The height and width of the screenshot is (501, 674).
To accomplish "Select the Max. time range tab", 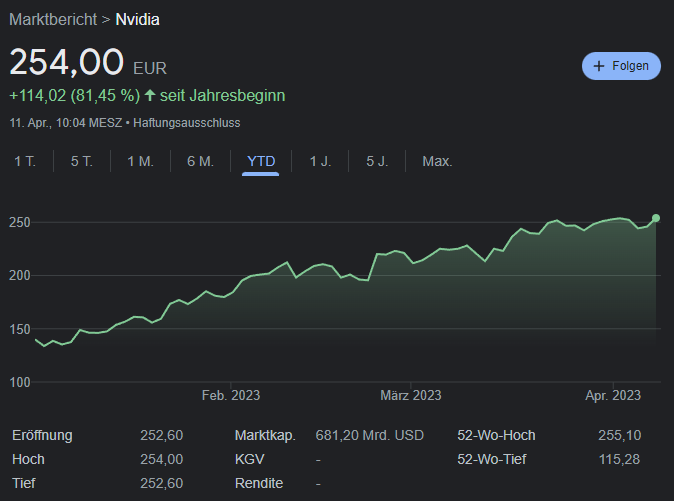I will tap(437, 161).
